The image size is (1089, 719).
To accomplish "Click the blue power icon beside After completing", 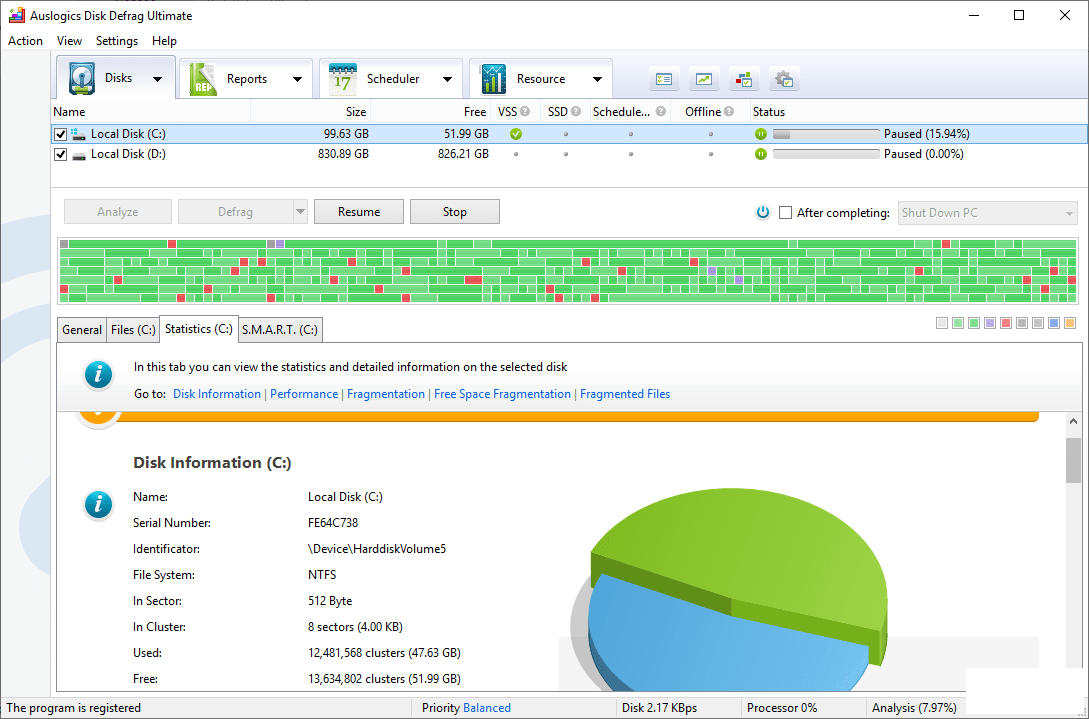I will click(763, 213).
